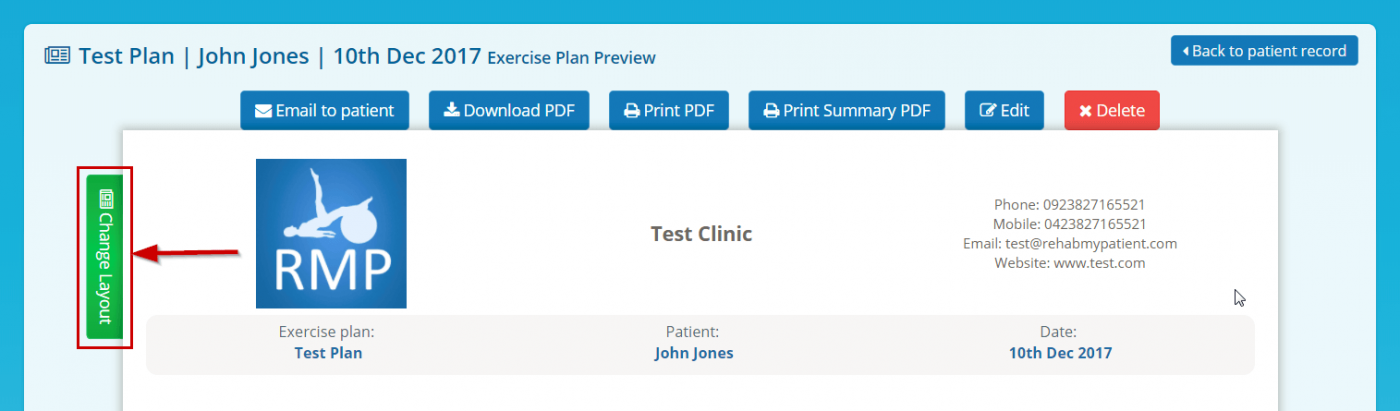Click the pencil icon on Edit button
Image resolution: width=1400 pixels, height=411 pixels.
[988, 111]
